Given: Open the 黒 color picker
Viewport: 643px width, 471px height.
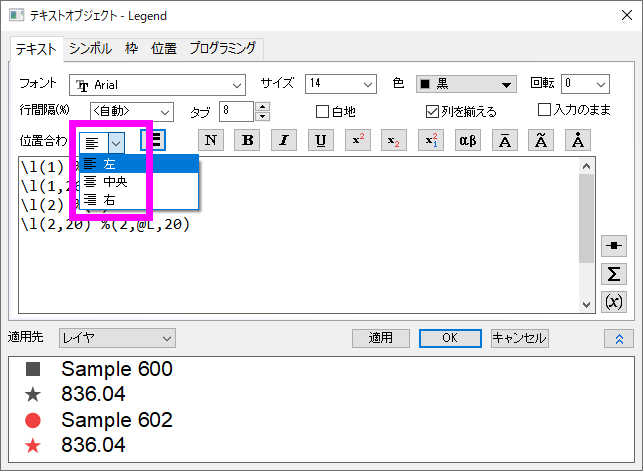Looking at the screenshot, I should coord(466,84).
